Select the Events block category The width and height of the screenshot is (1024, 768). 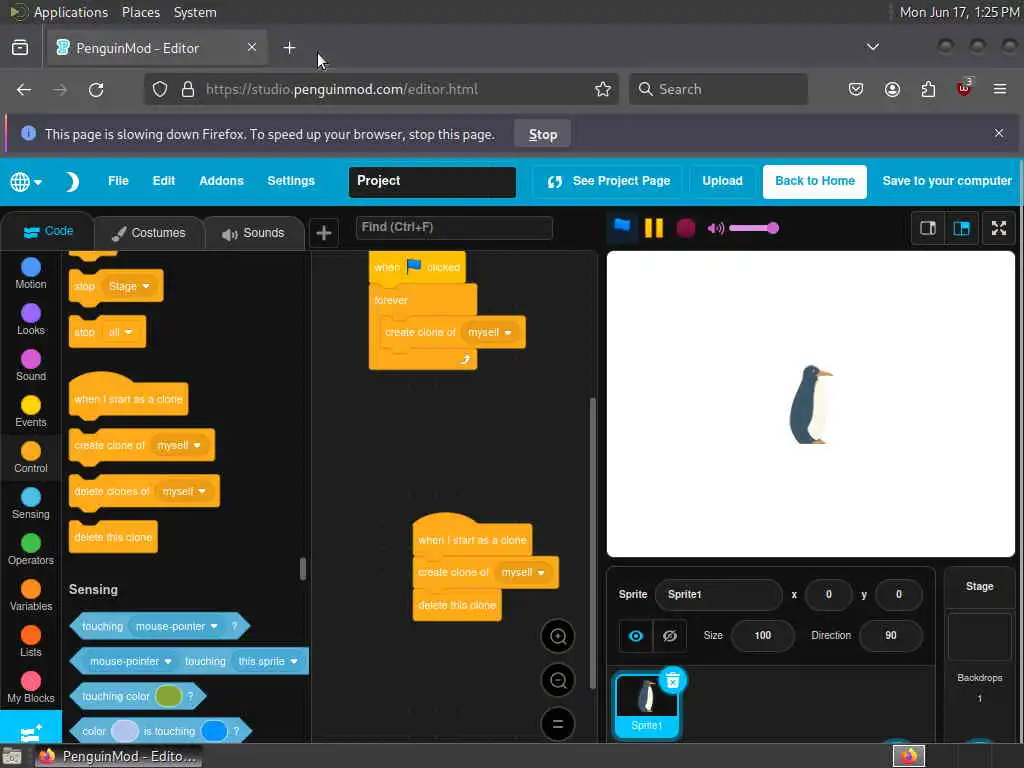[x=31, y=411]
